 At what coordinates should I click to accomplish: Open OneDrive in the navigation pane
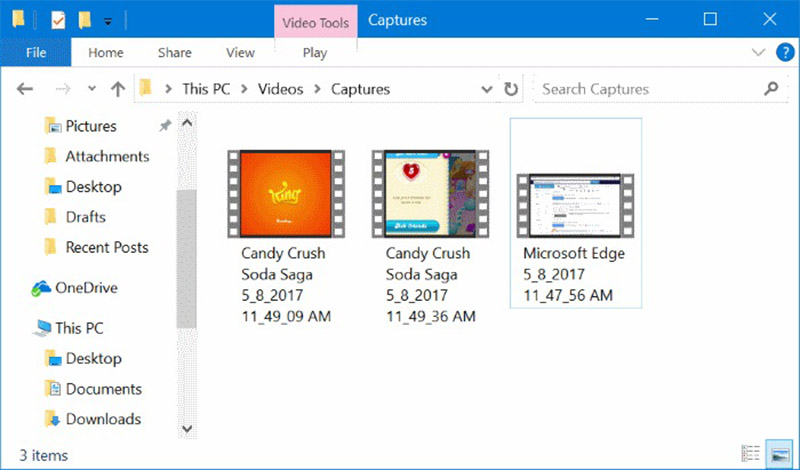(85, 288)
